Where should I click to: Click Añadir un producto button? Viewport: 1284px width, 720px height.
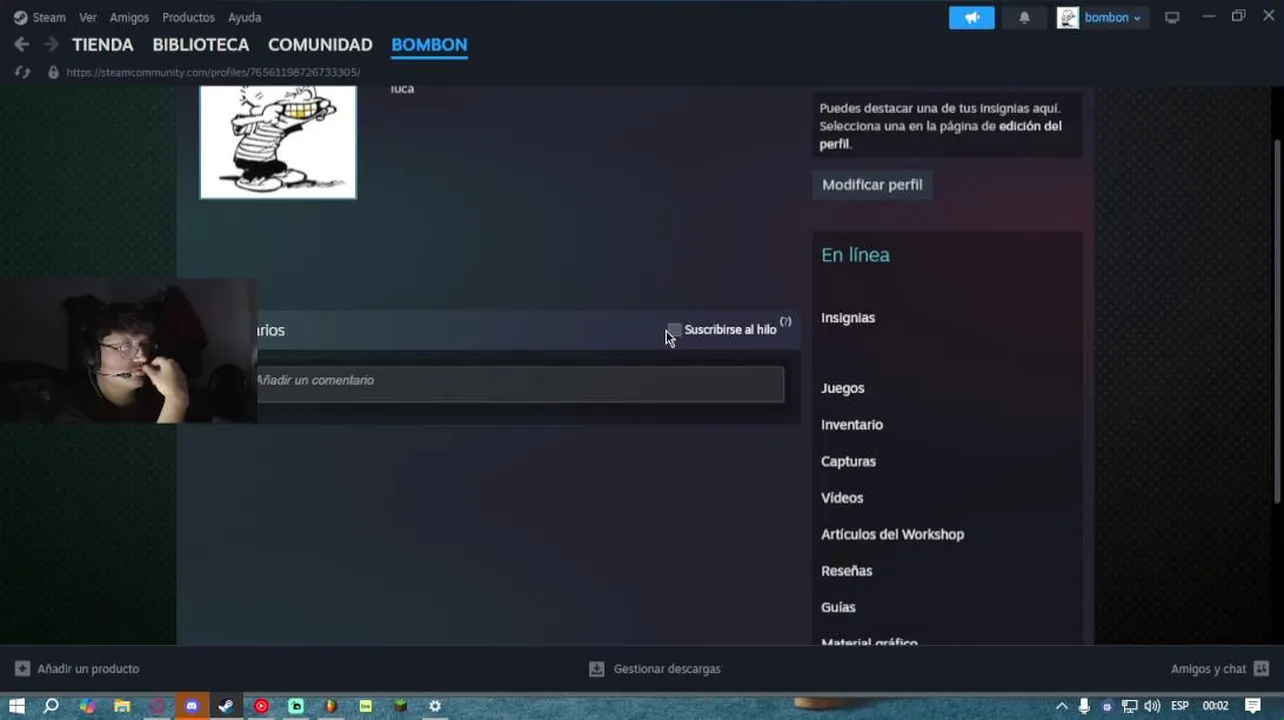pos(77,668)
